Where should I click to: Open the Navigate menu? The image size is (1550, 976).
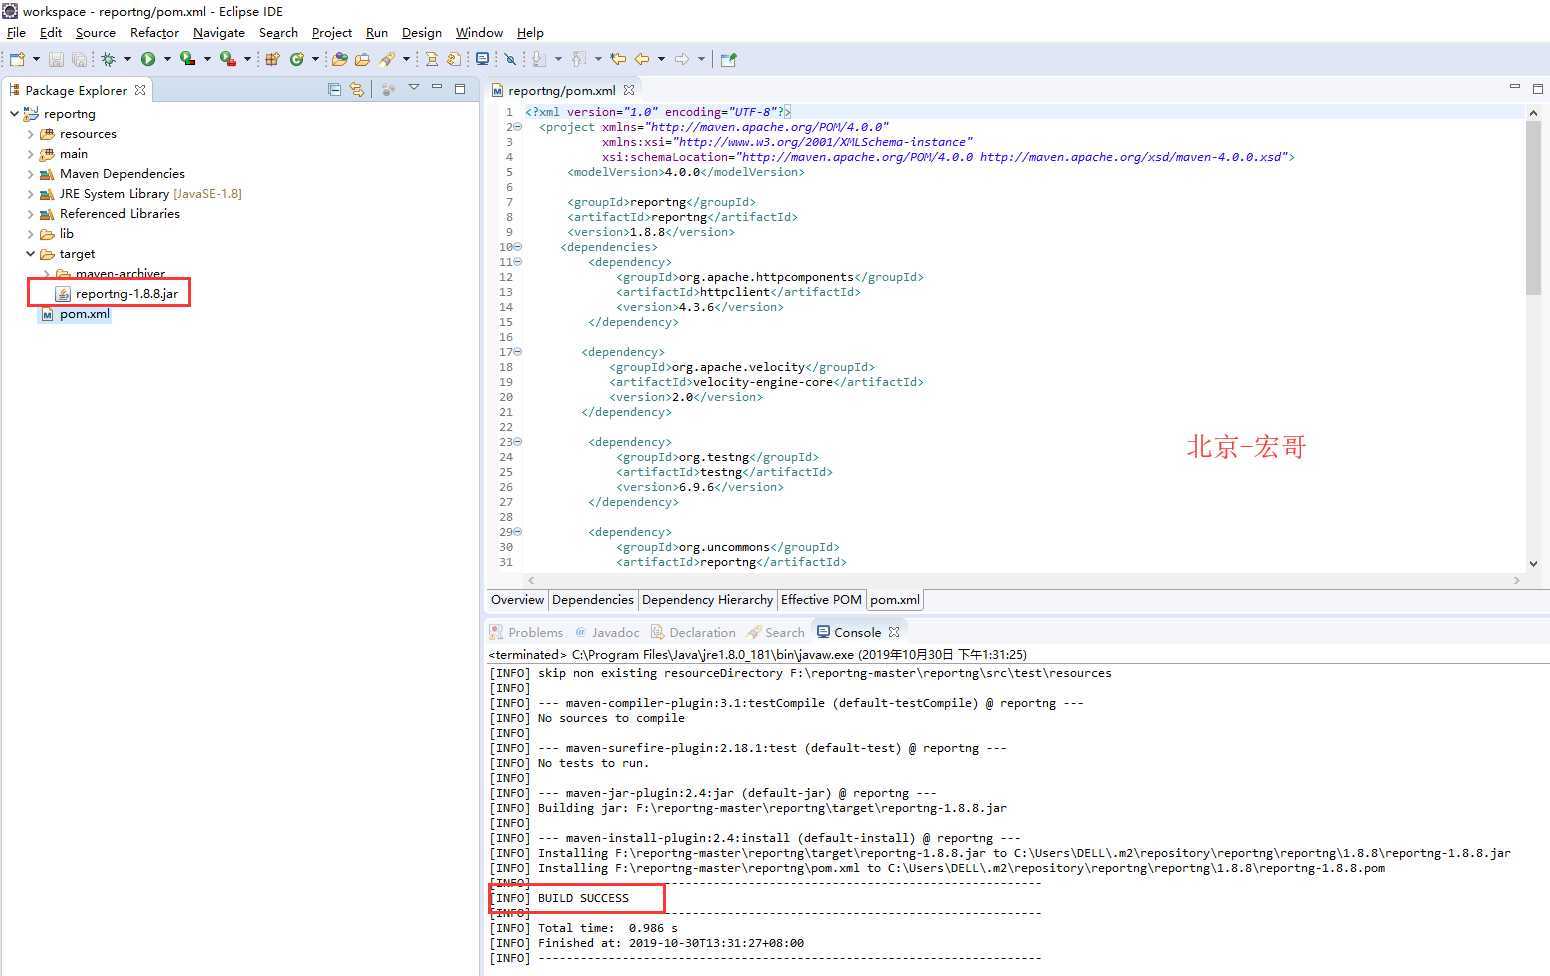219,32
